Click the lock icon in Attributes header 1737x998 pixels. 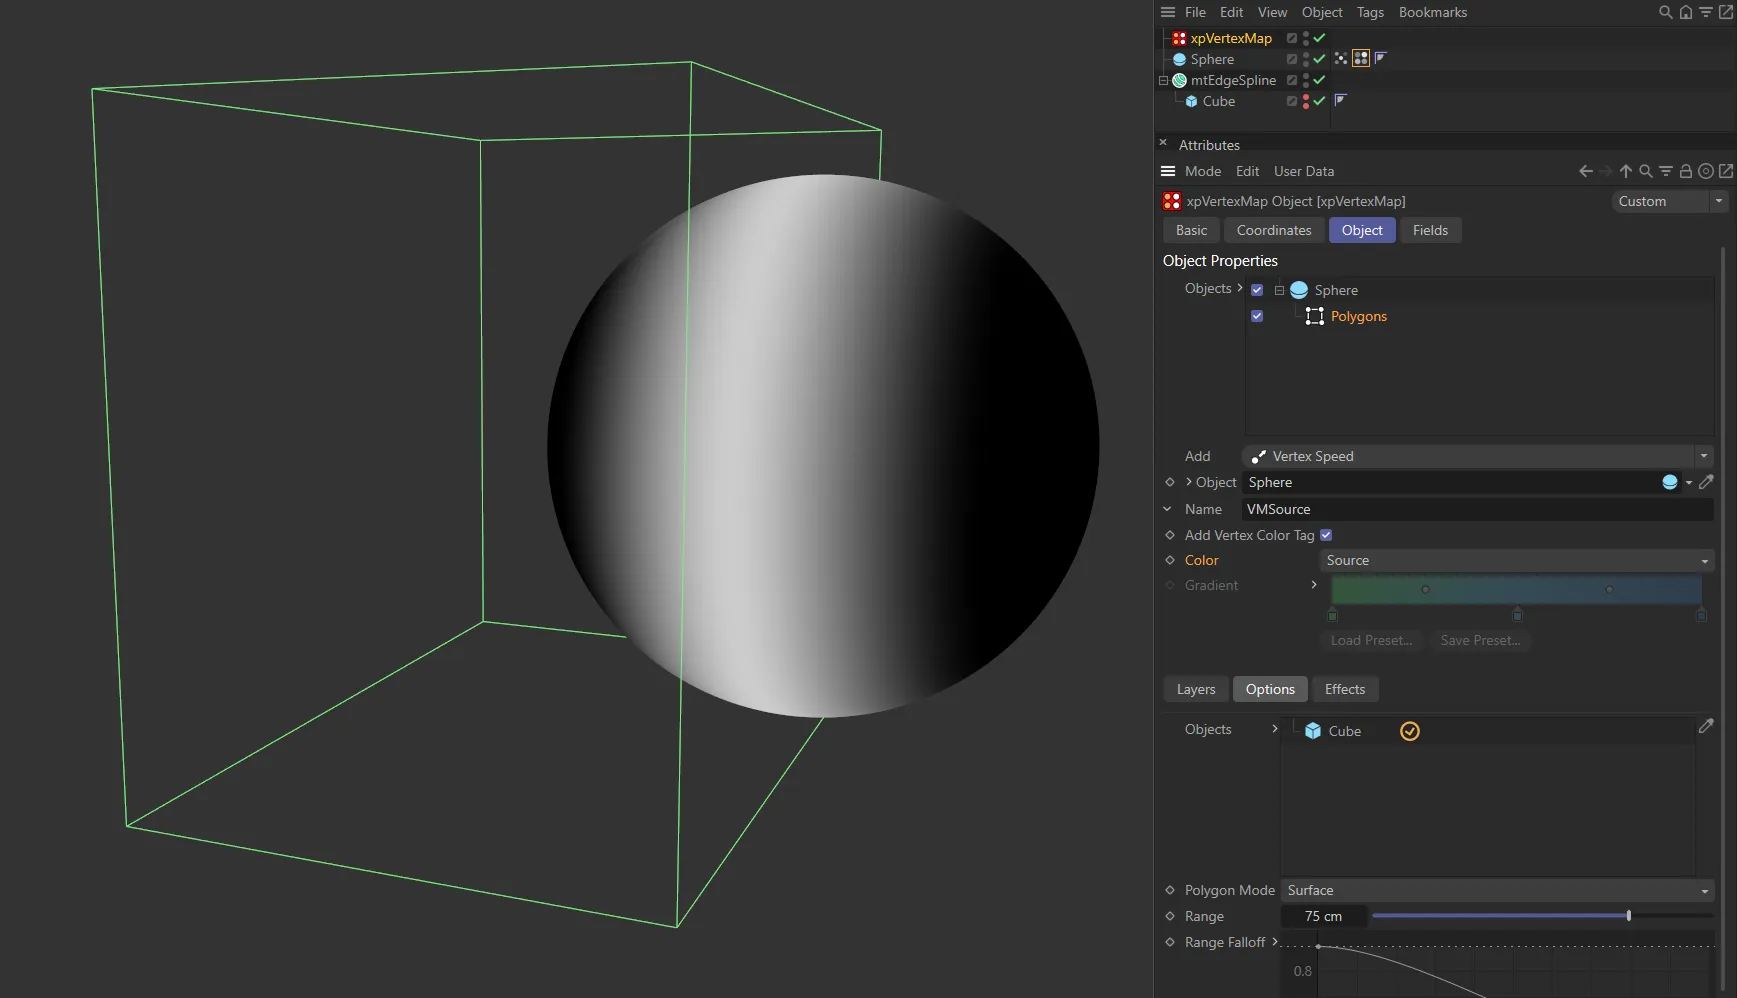1687,171
